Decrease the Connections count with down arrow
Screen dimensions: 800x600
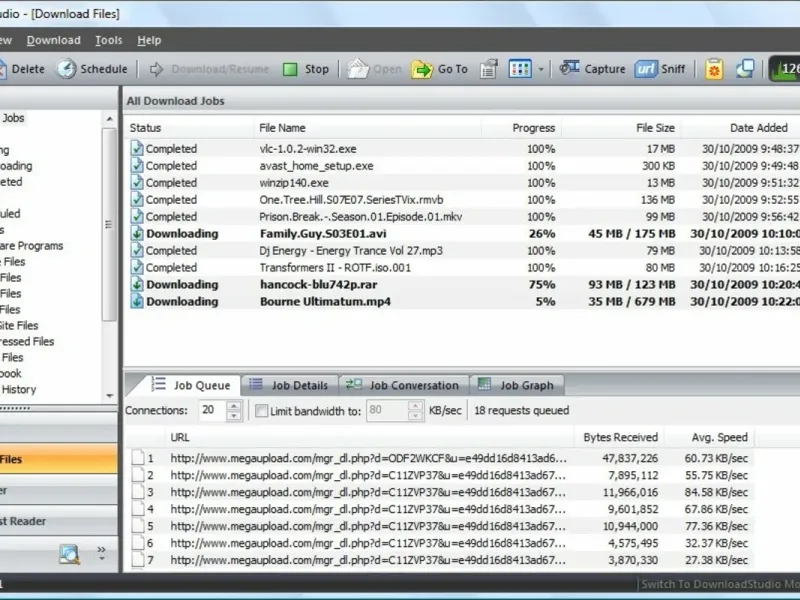coord(234,416)
